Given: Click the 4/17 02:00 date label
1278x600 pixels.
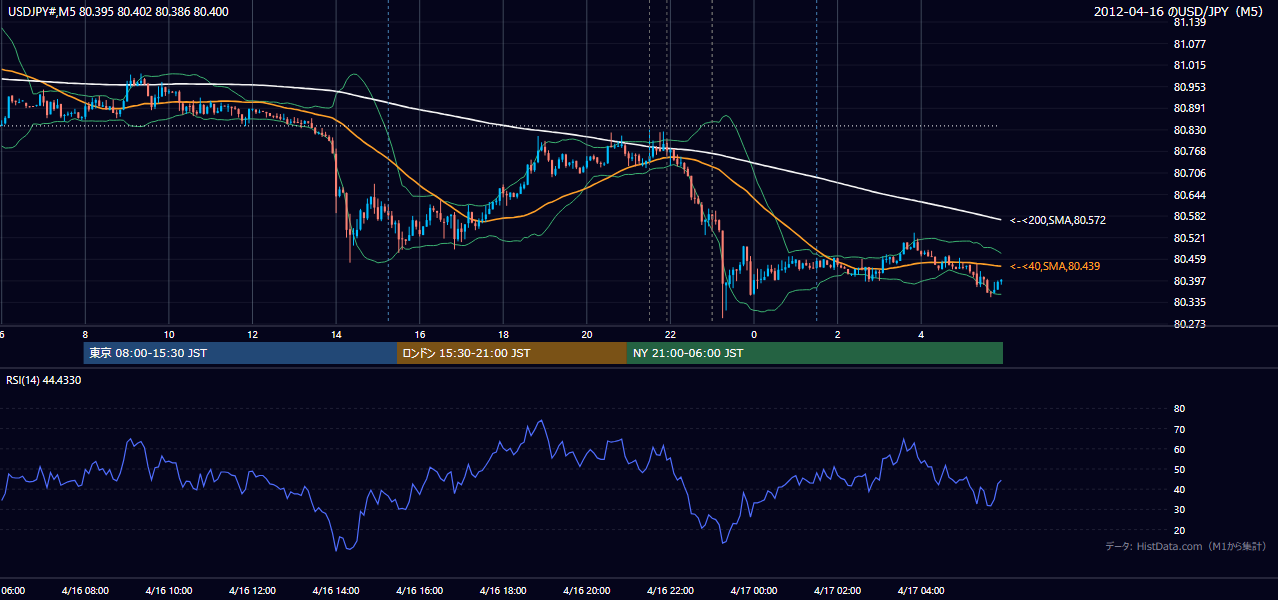Looking at the screenshot, I should (838, 590).
